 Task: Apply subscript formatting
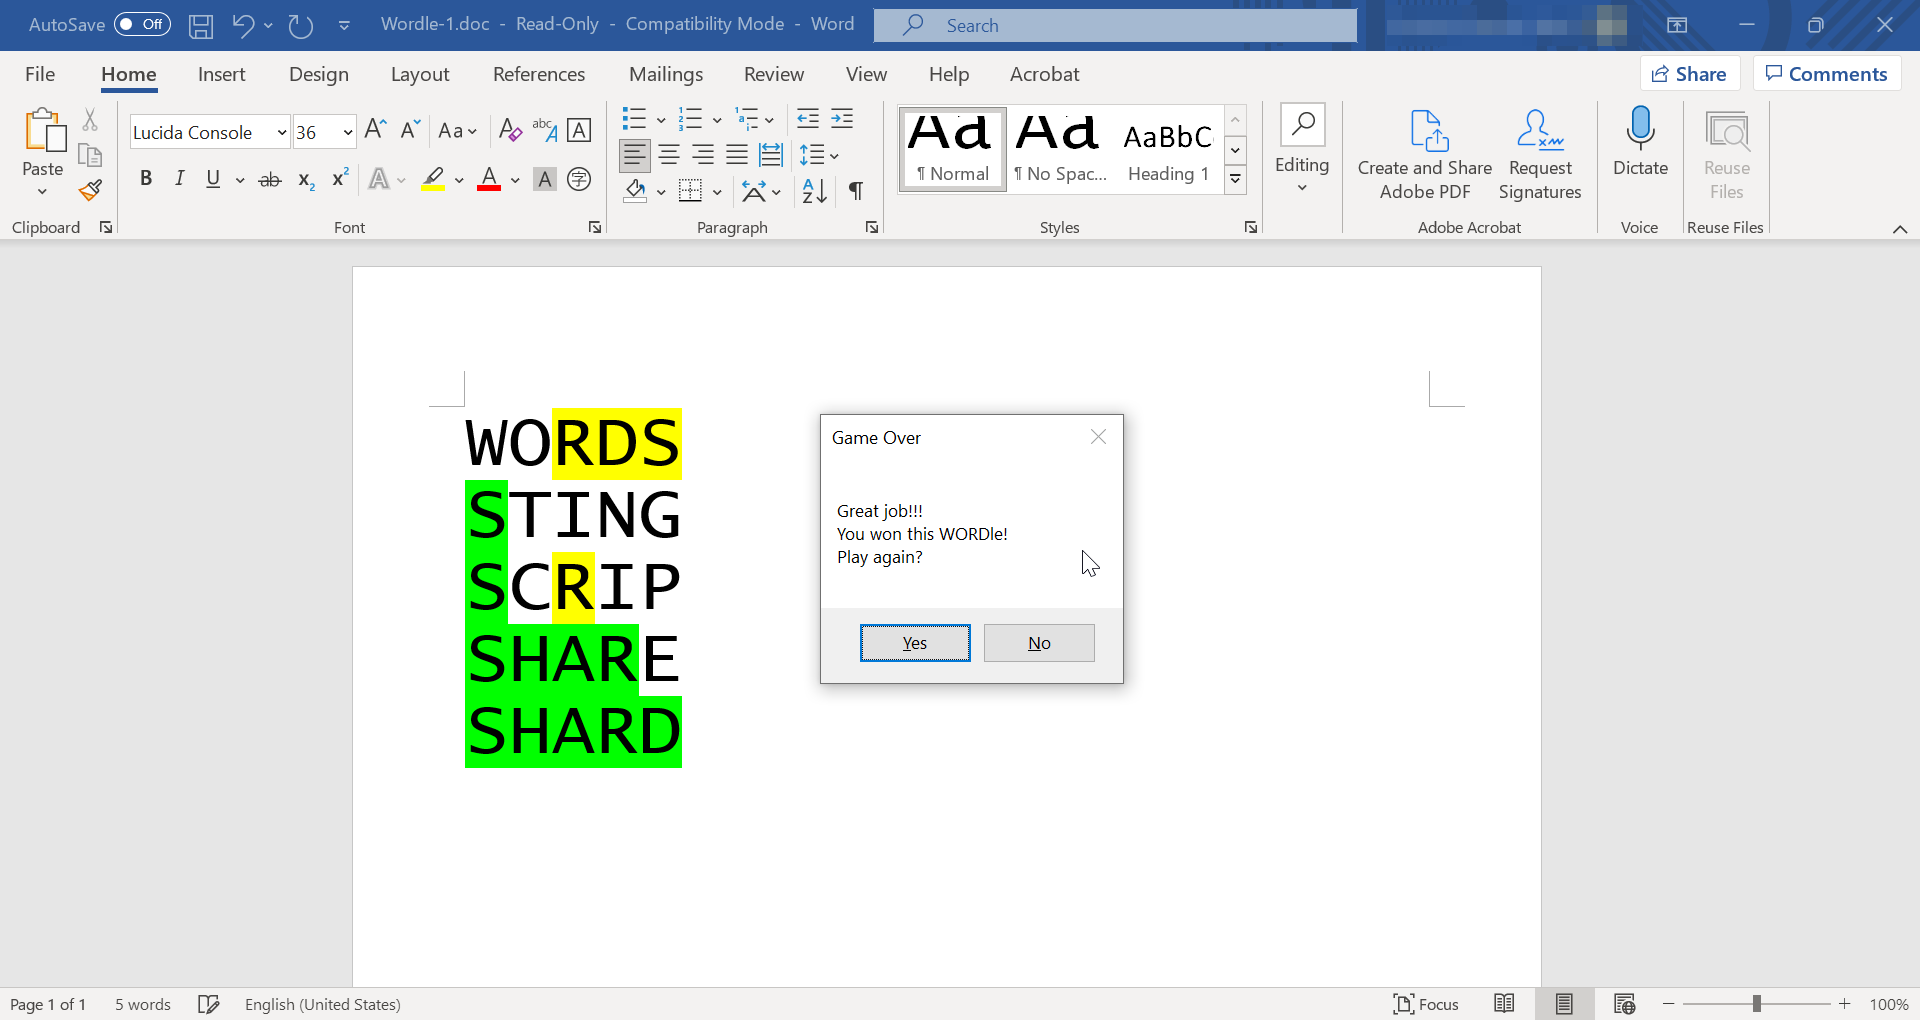point(306,180)
